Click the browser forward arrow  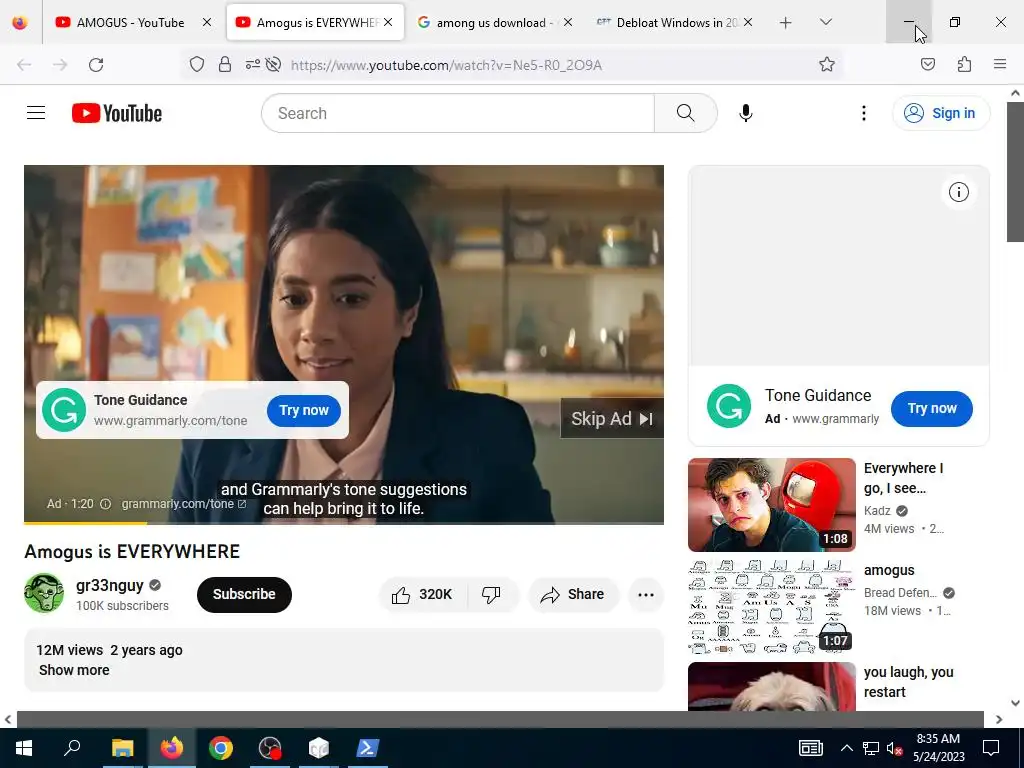tap(60, 65)
